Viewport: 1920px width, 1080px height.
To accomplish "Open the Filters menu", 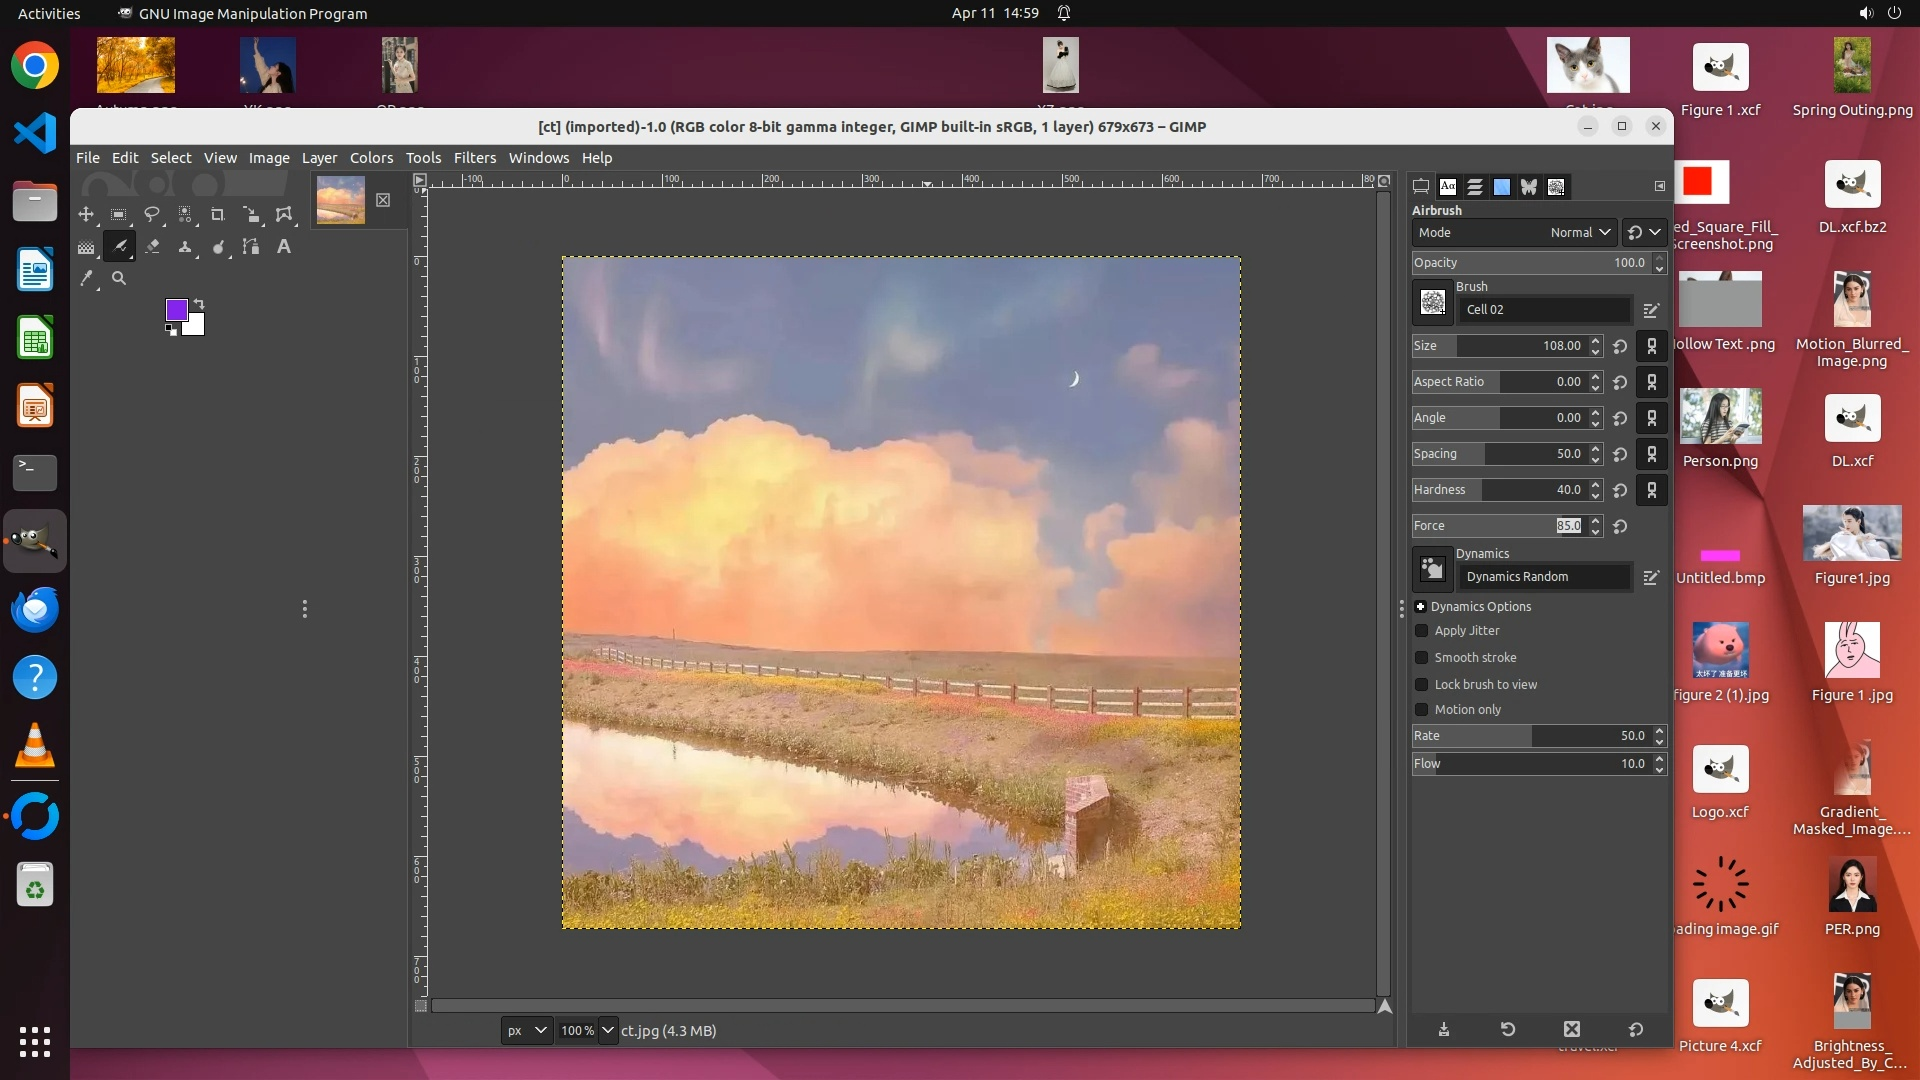I will [x=474, y=158].
